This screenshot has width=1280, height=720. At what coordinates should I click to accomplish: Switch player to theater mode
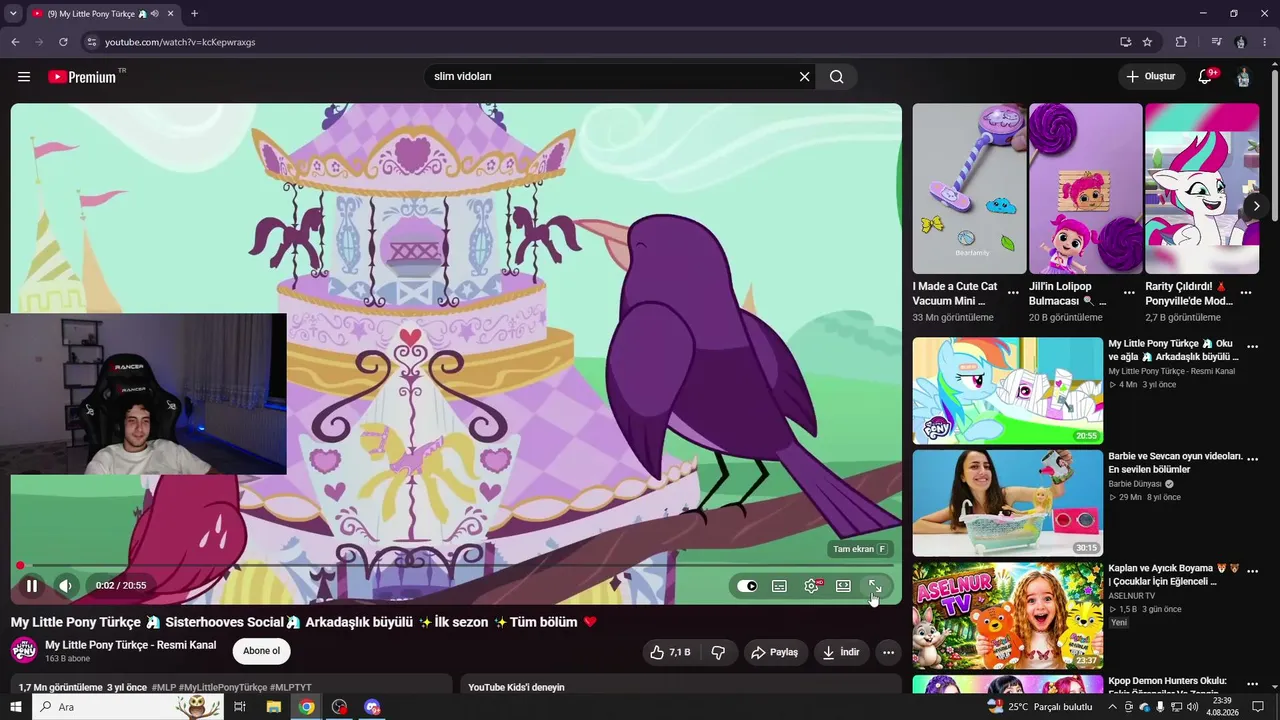[843, 586]
